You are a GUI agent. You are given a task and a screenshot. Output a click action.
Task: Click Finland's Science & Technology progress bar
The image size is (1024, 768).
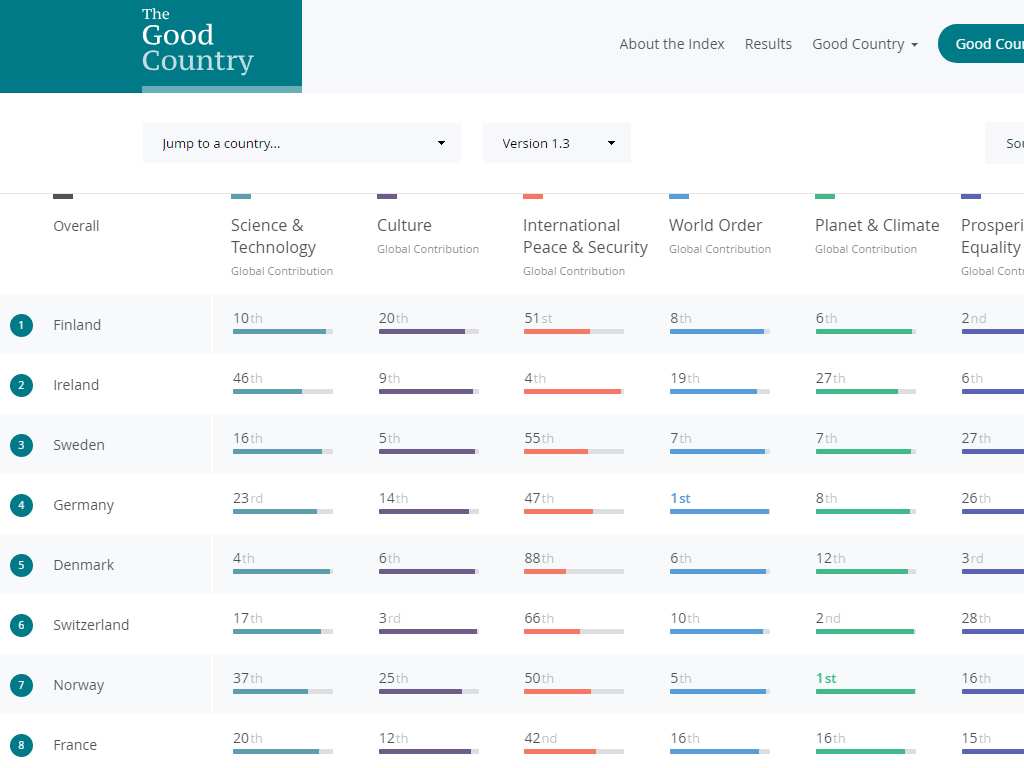[x=283, y=332]
